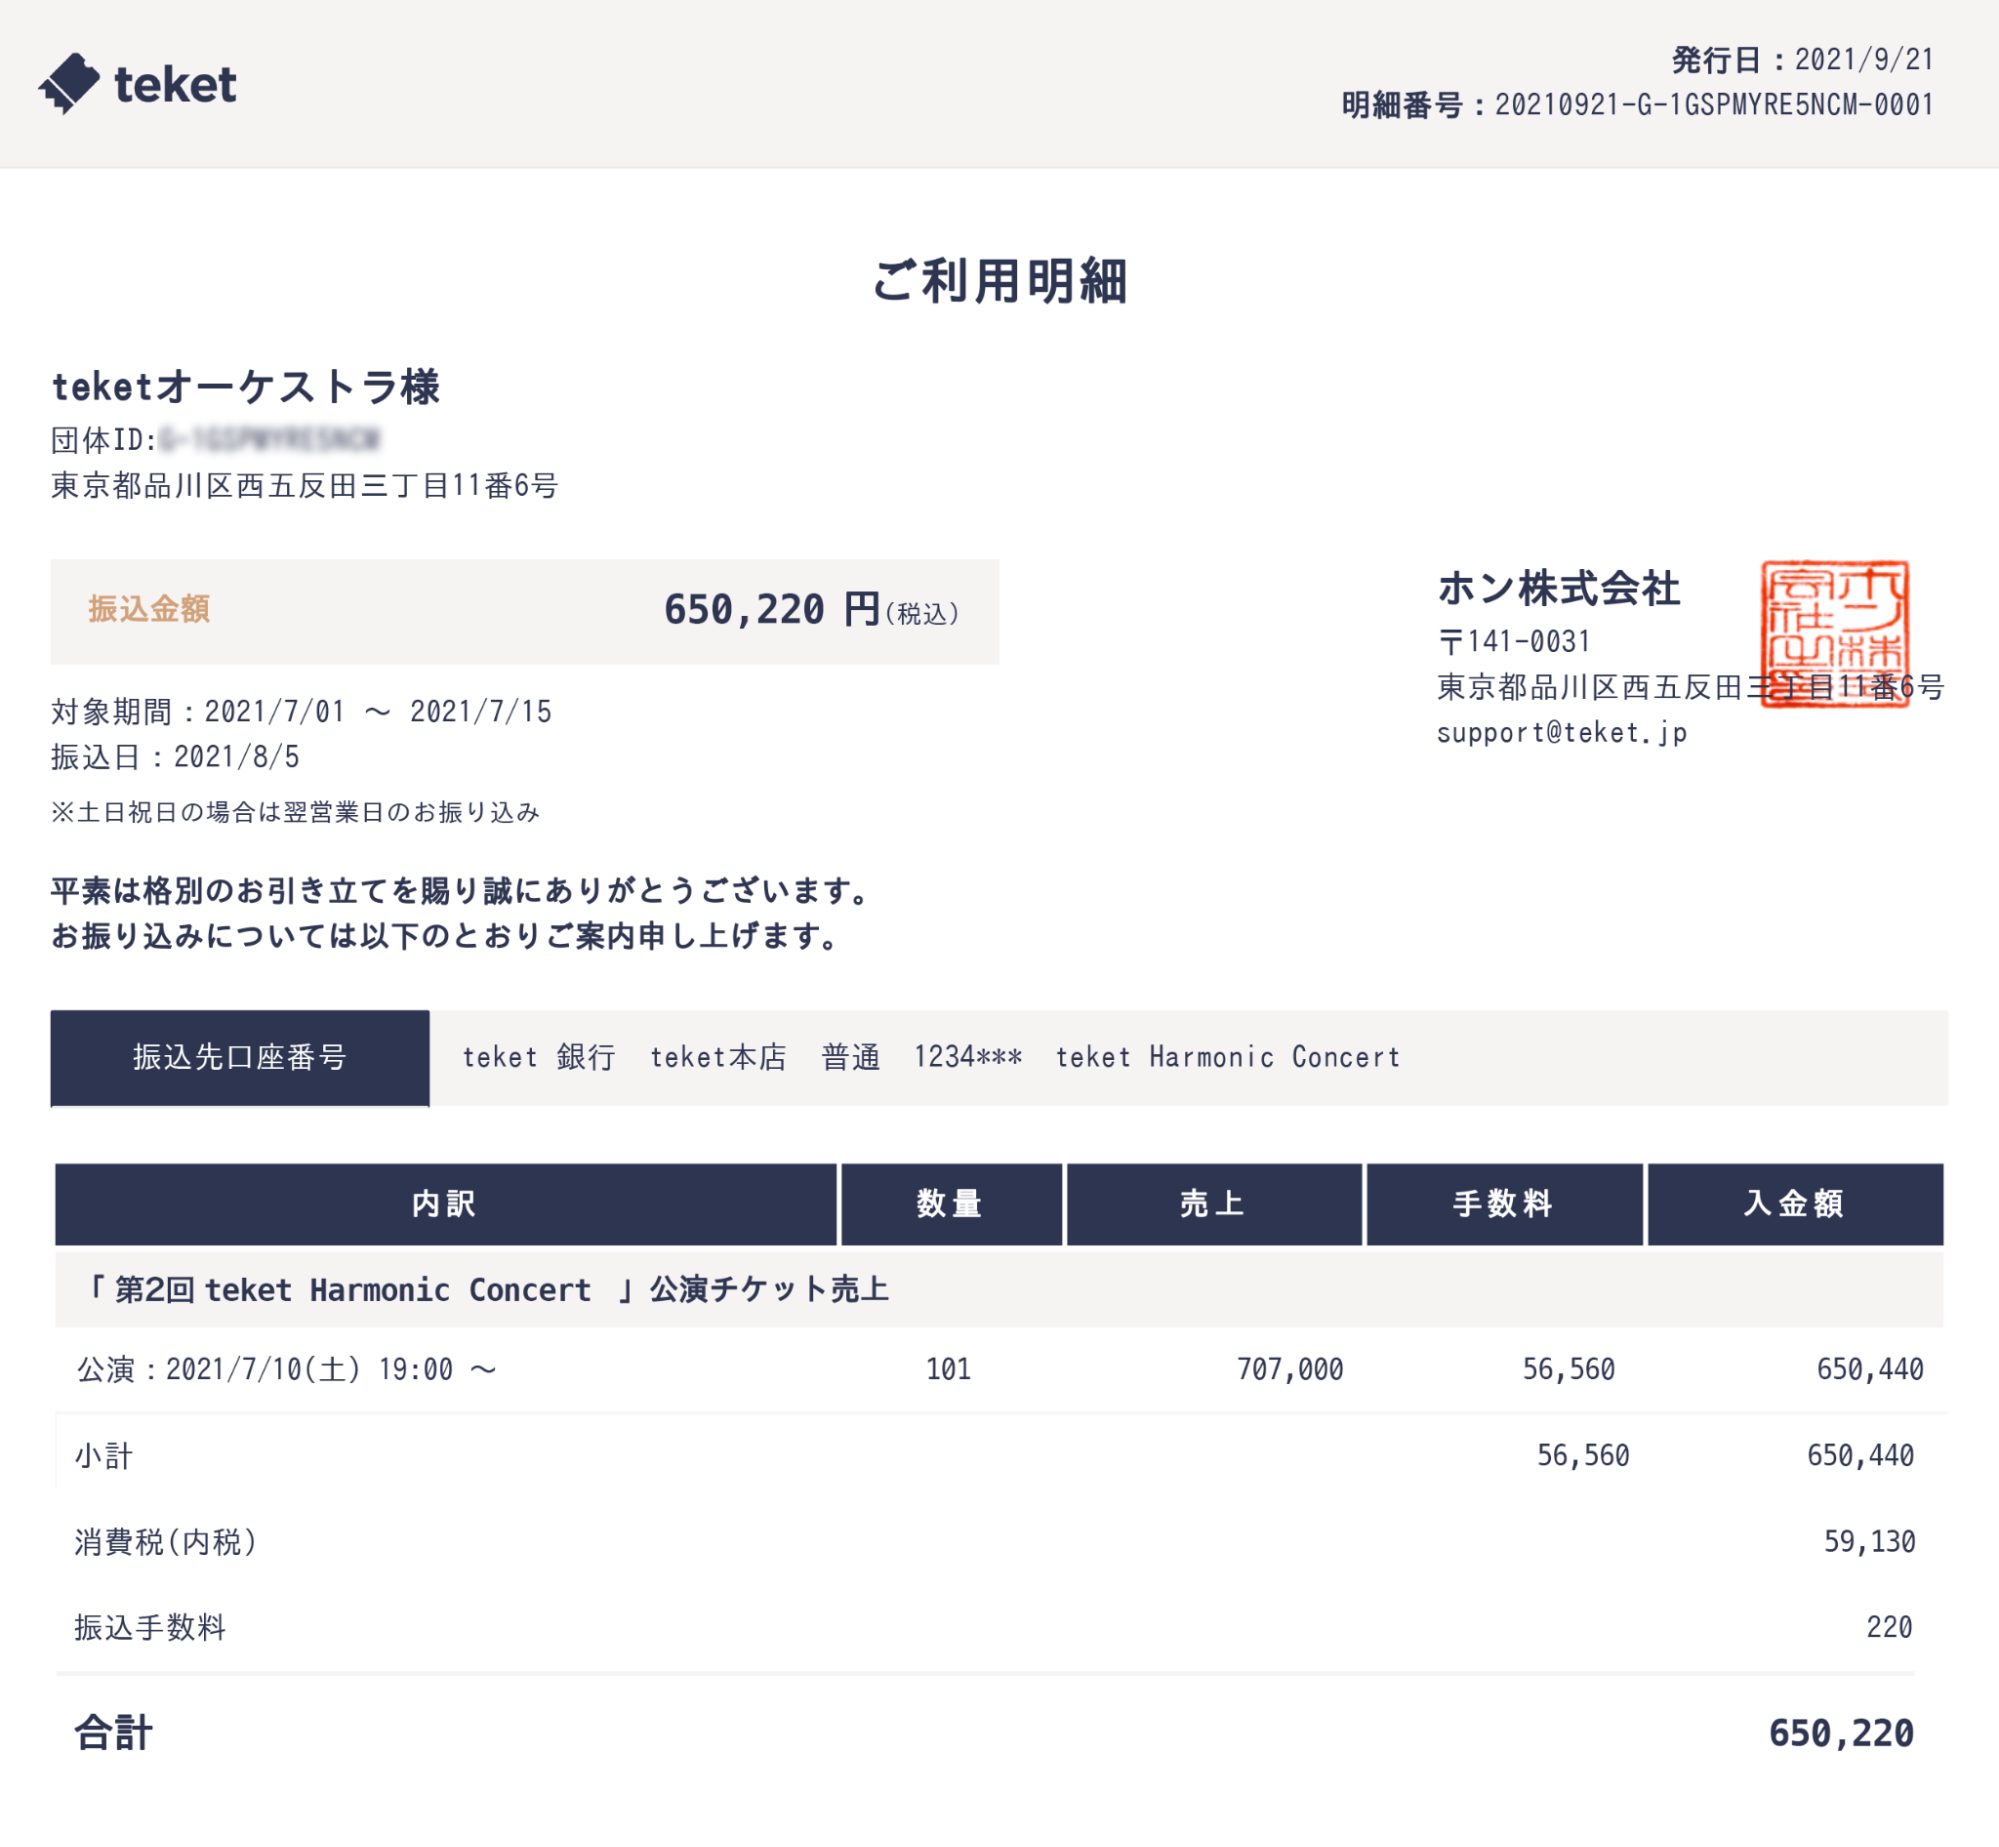Click the 消費税(内税) row label
The width and height of the screenshot is (1999, 1847).
[166, 1542]
